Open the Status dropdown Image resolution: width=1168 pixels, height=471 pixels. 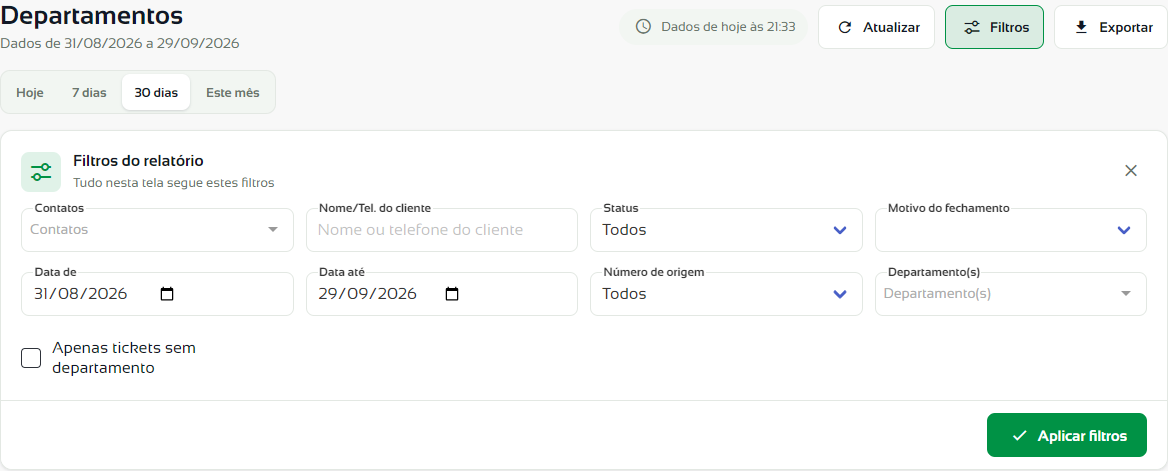(726, 230)
